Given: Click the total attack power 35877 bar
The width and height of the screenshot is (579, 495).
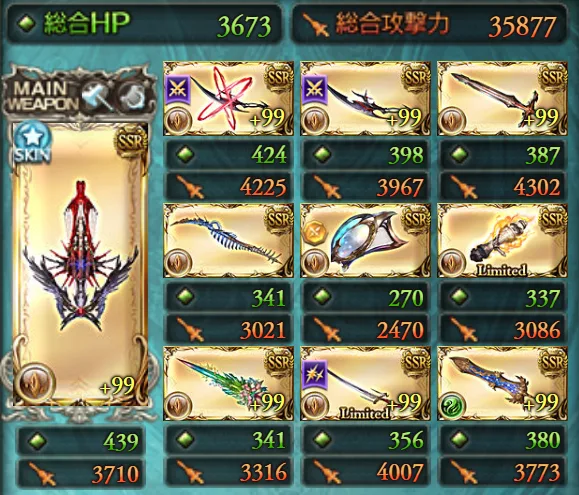Looking at the screenshot, I should tap(429, 25).
